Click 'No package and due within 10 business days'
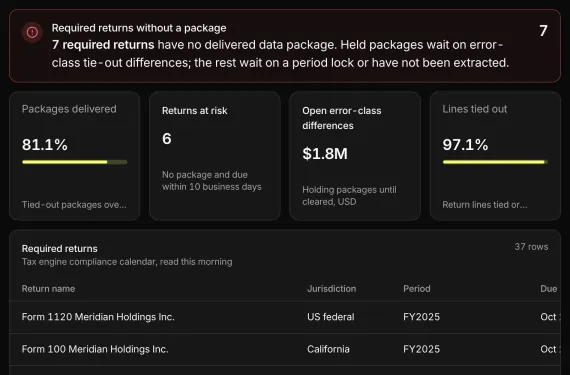570x375 pixels. [x=212, y=181]
